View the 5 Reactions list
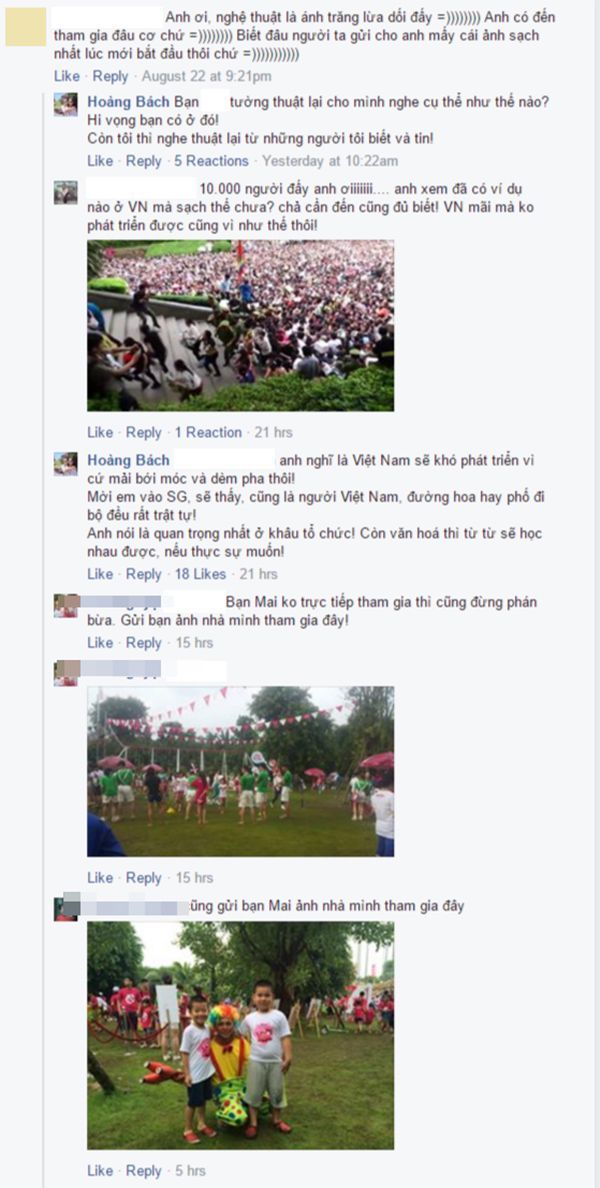The height and width of the screenshot is (1188, 600). click(211, 161)
